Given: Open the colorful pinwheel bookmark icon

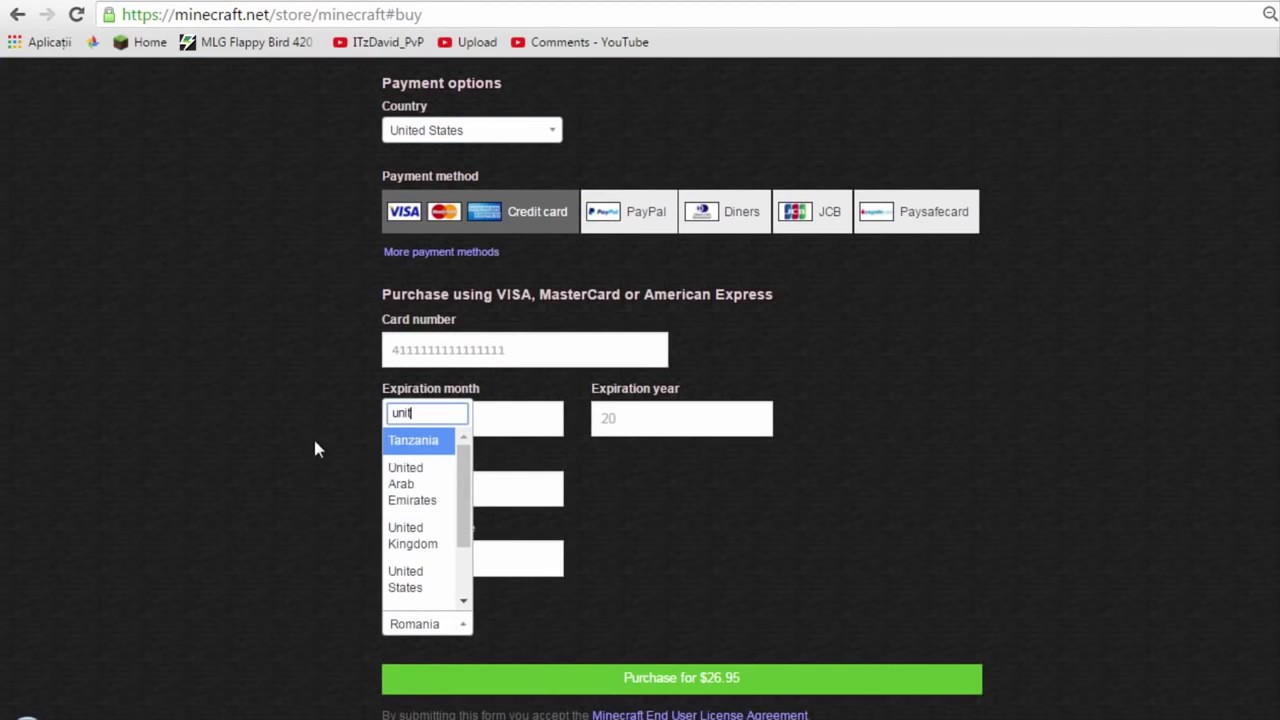Looking at the screenshot, I should [93, 42].
